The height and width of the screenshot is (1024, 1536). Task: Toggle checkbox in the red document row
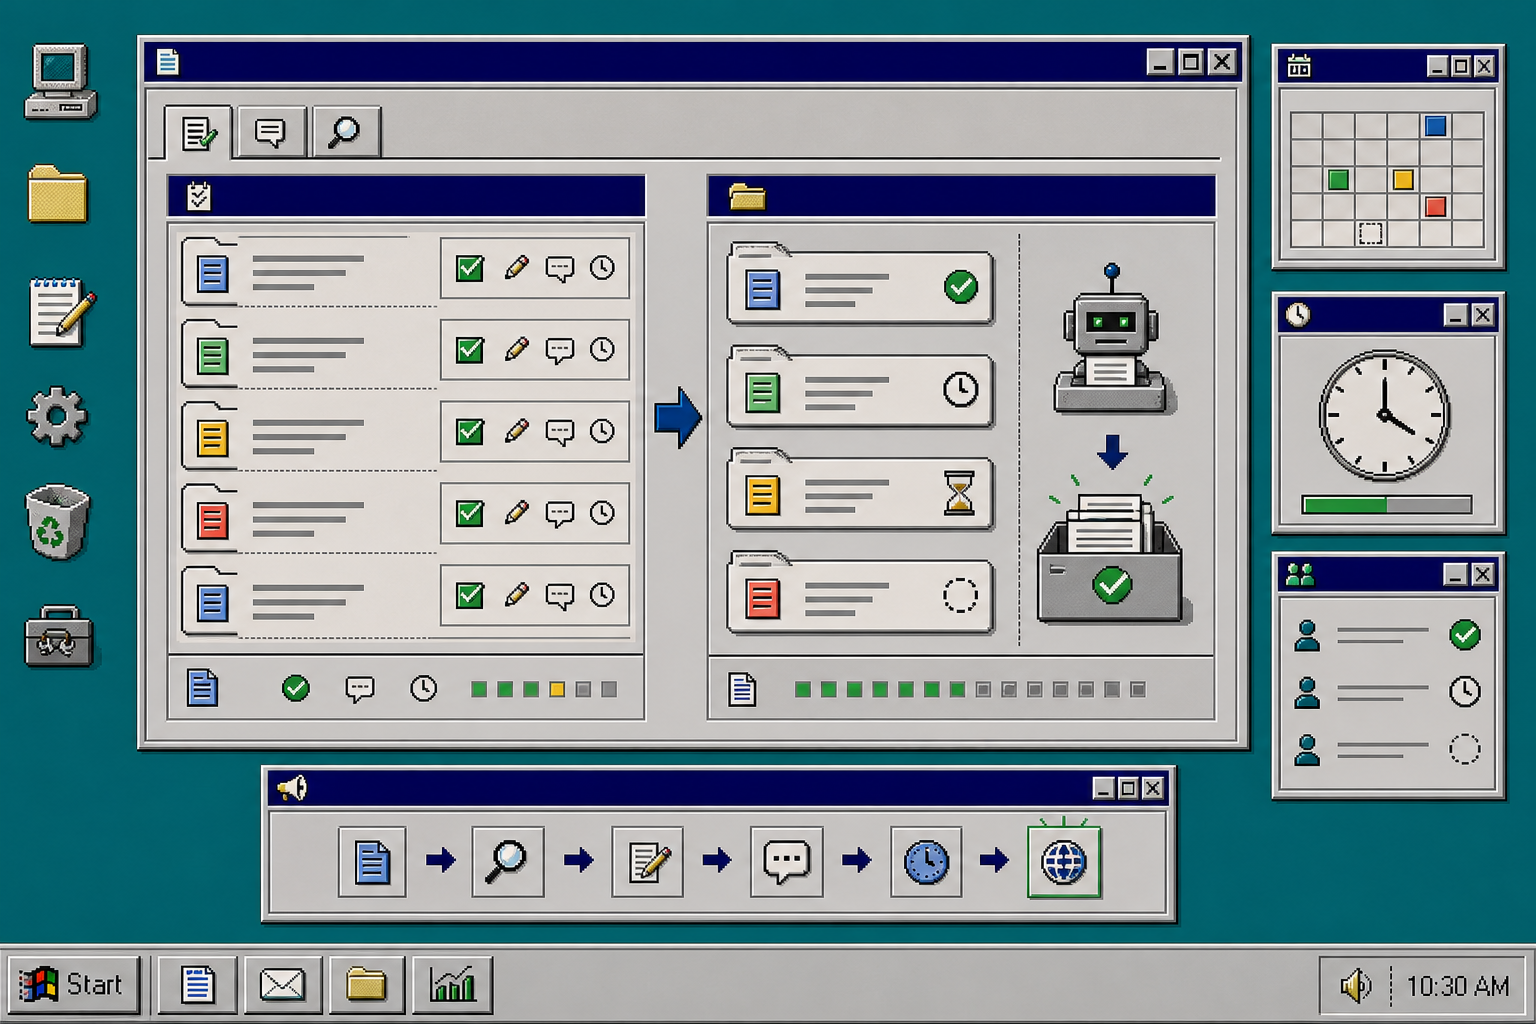470,514
